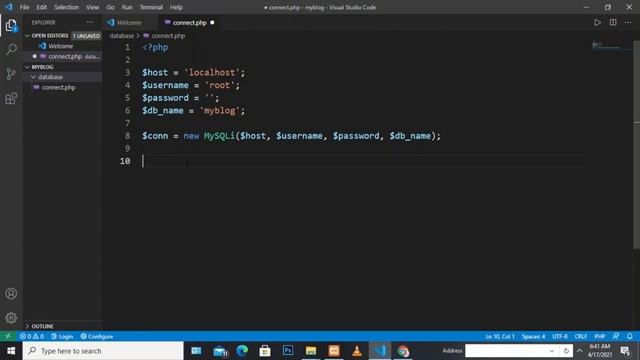Click the remote window status bar icon
The image size is (640, 360).
(x=8, y=336)
